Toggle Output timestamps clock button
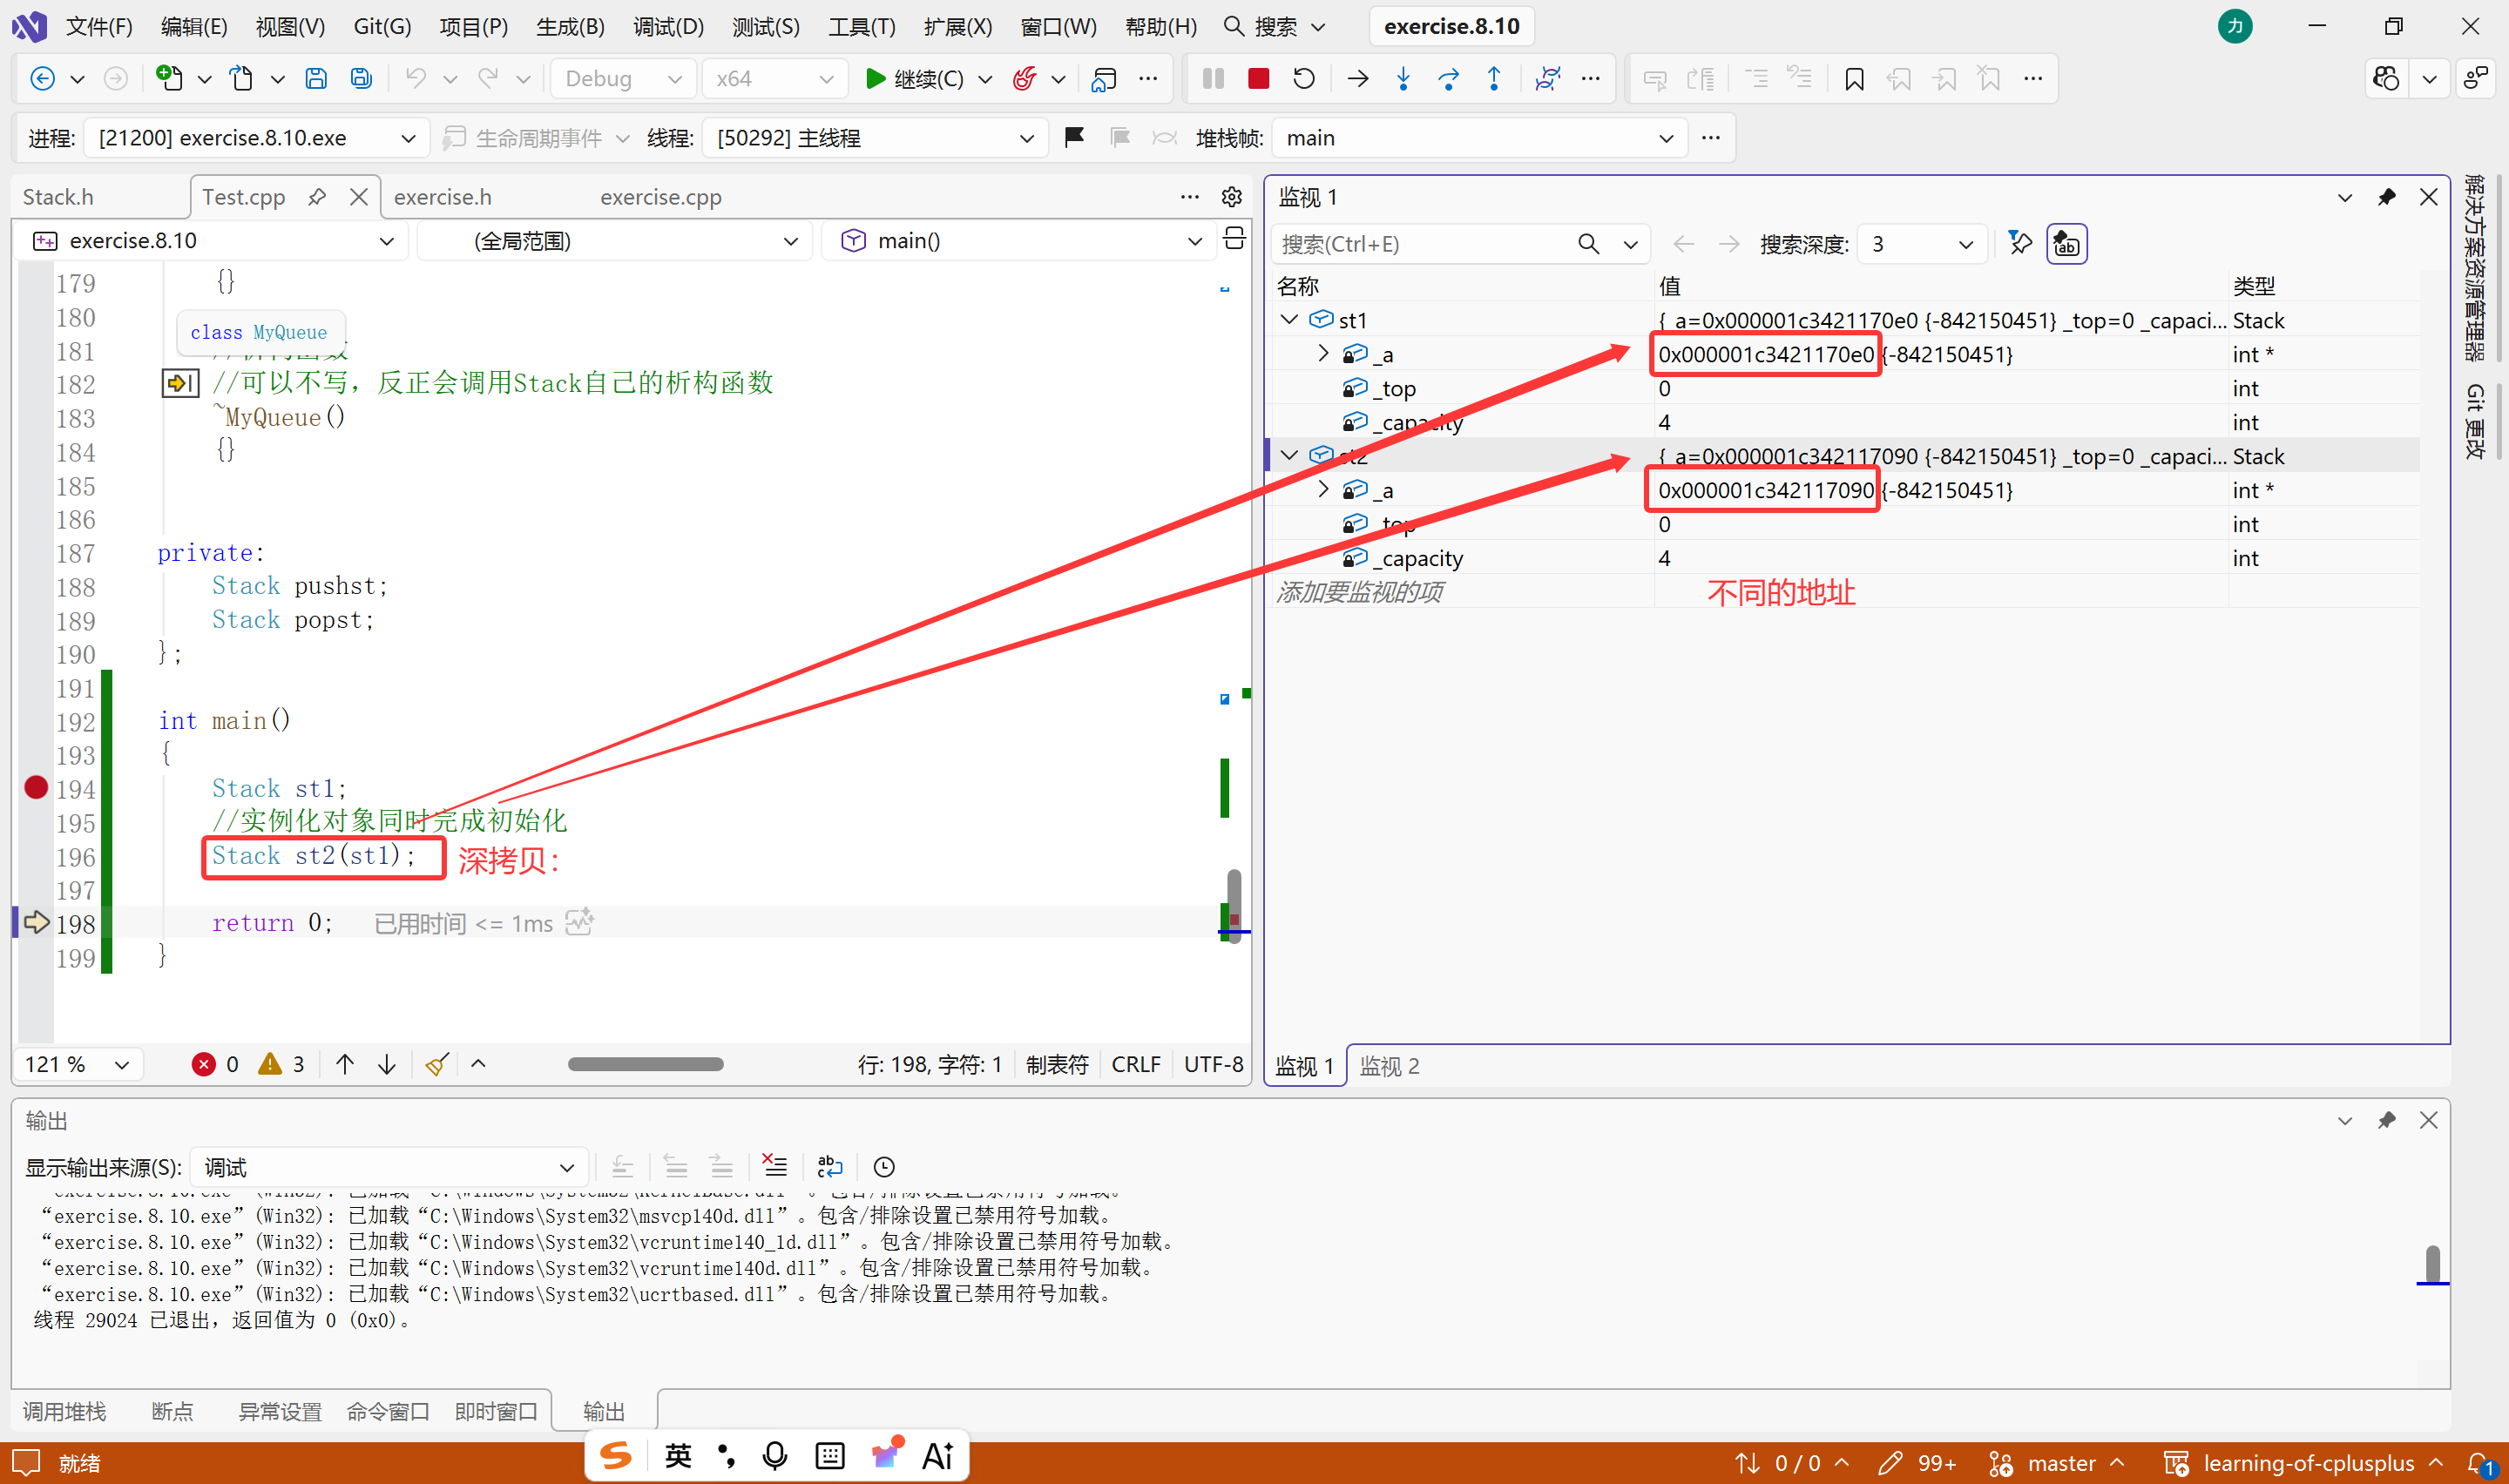Image resolution: width=2509 pixels, height=1484 pixels. tap(884, 1166)
